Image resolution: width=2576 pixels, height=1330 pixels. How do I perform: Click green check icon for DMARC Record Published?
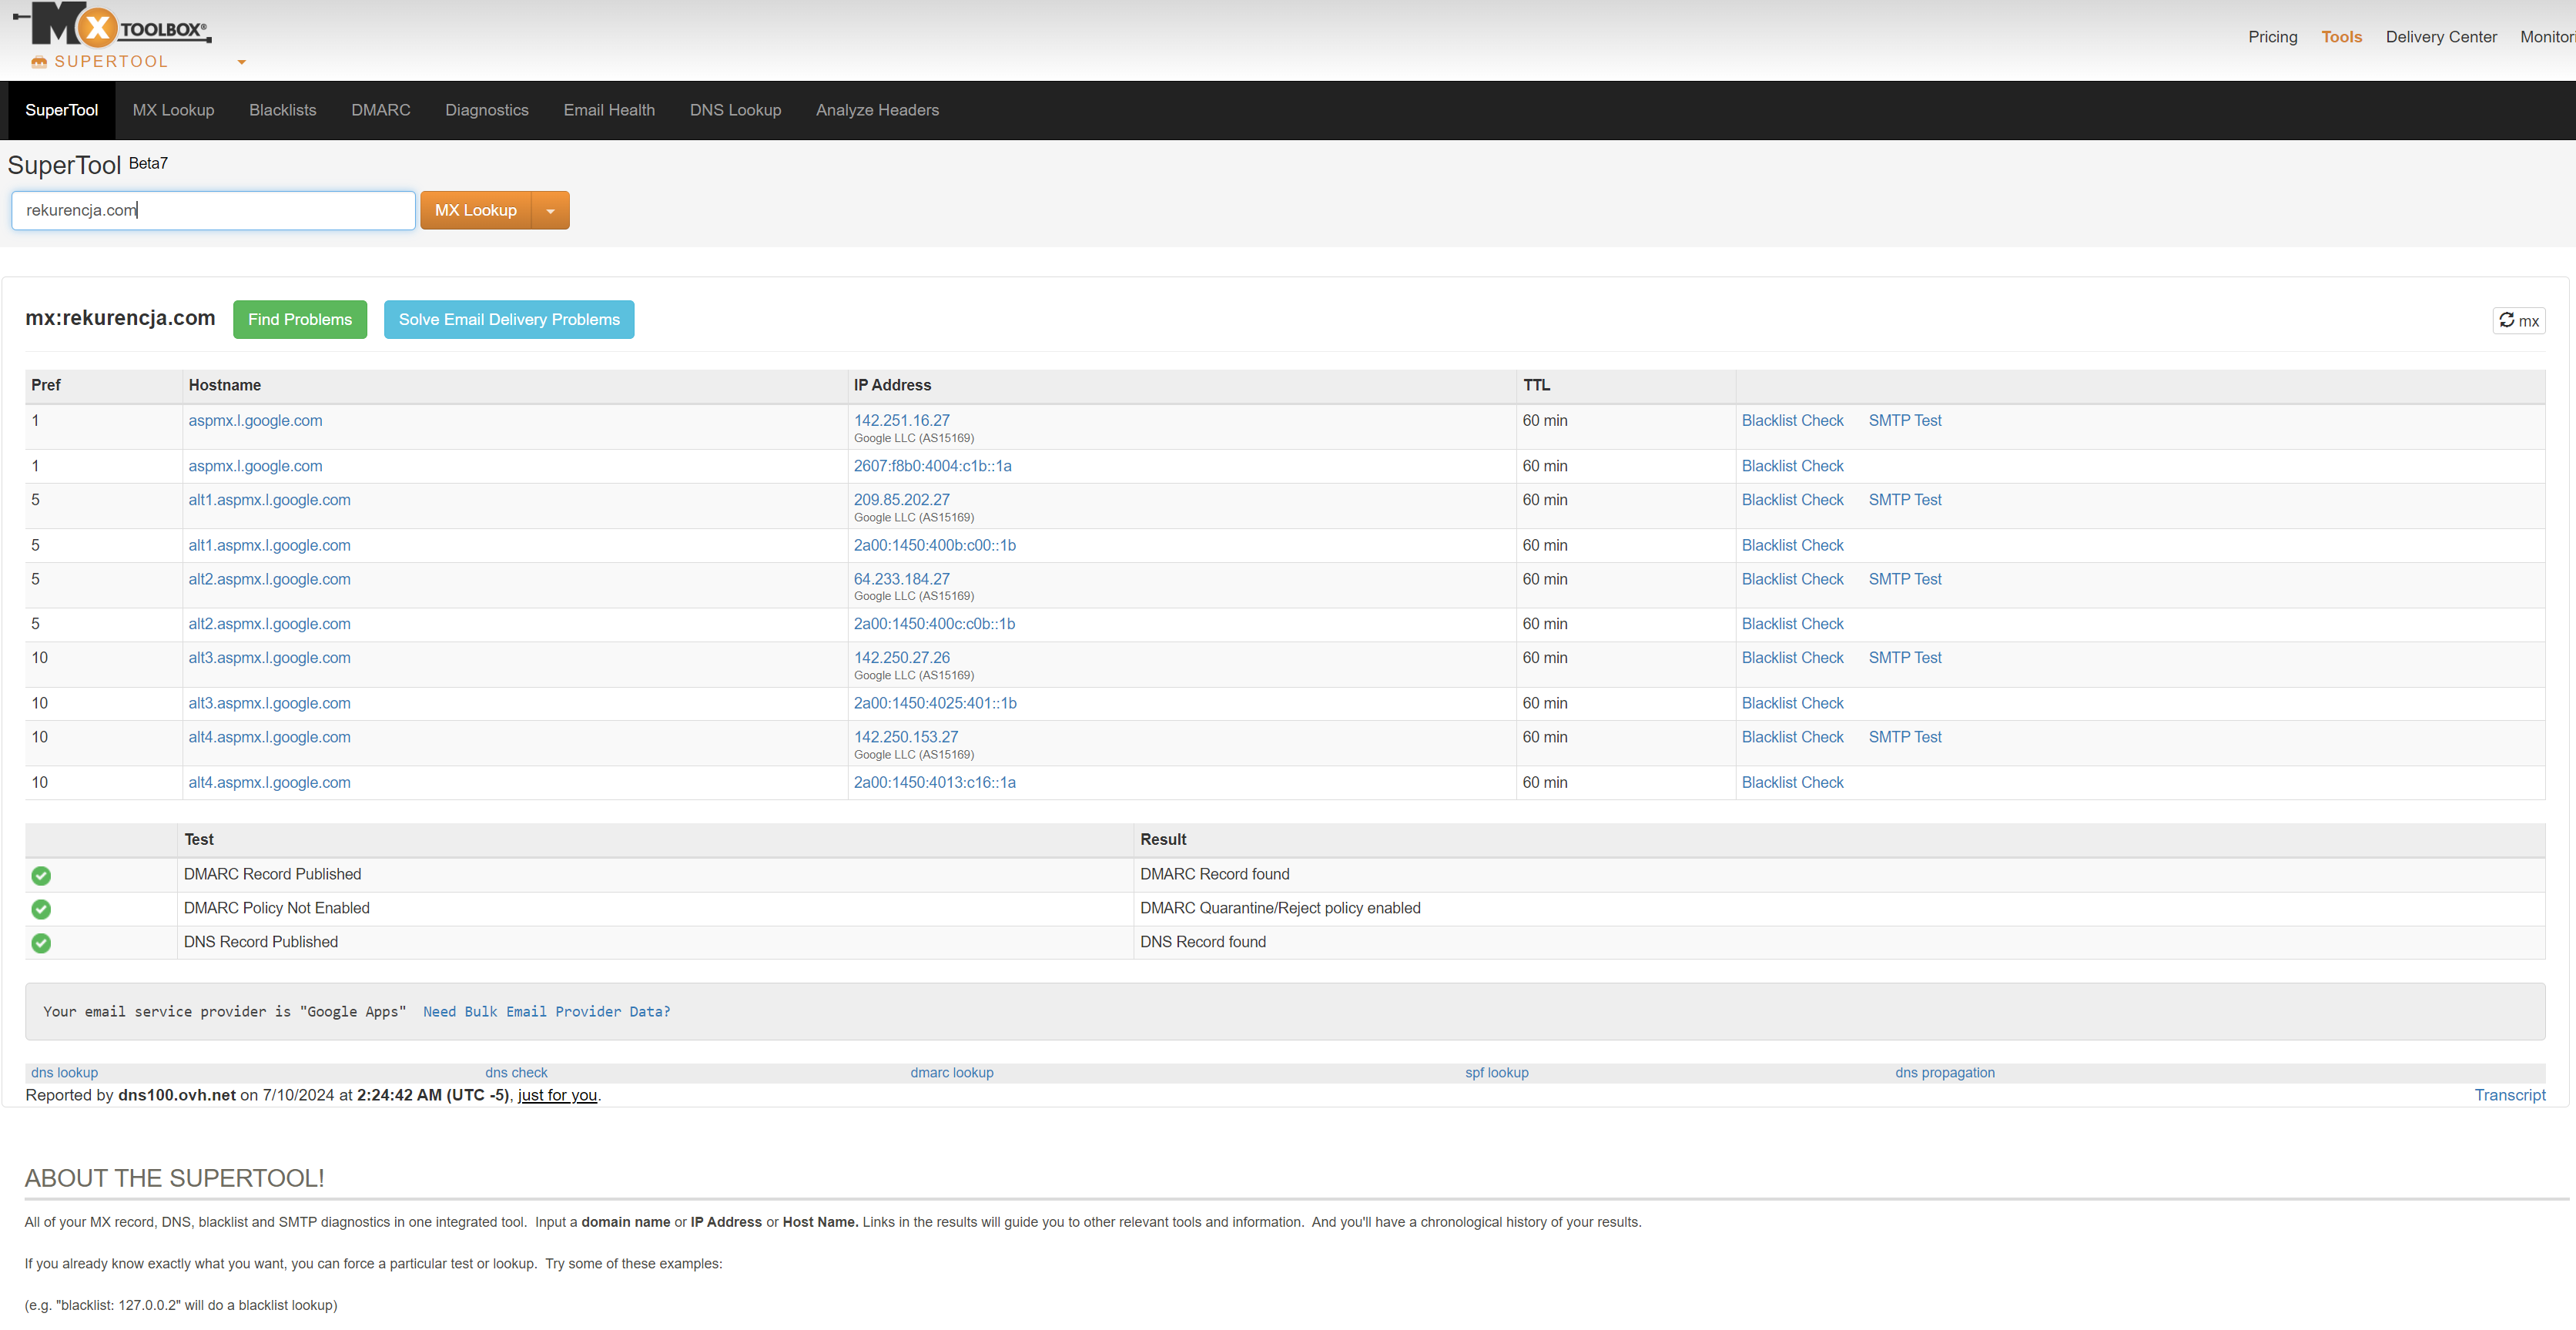tap(41, 875)
